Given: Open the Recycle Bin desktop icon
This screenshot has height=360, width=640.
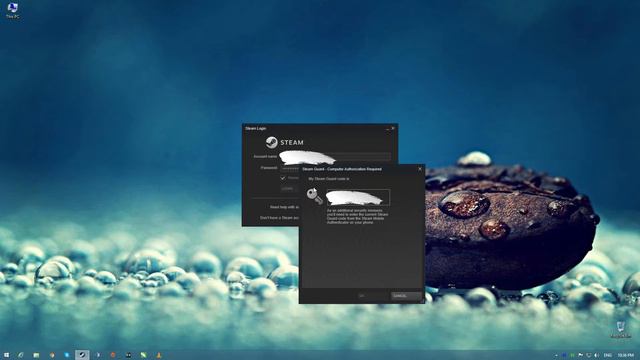Looking at the screenshot, I should point(621,329).
